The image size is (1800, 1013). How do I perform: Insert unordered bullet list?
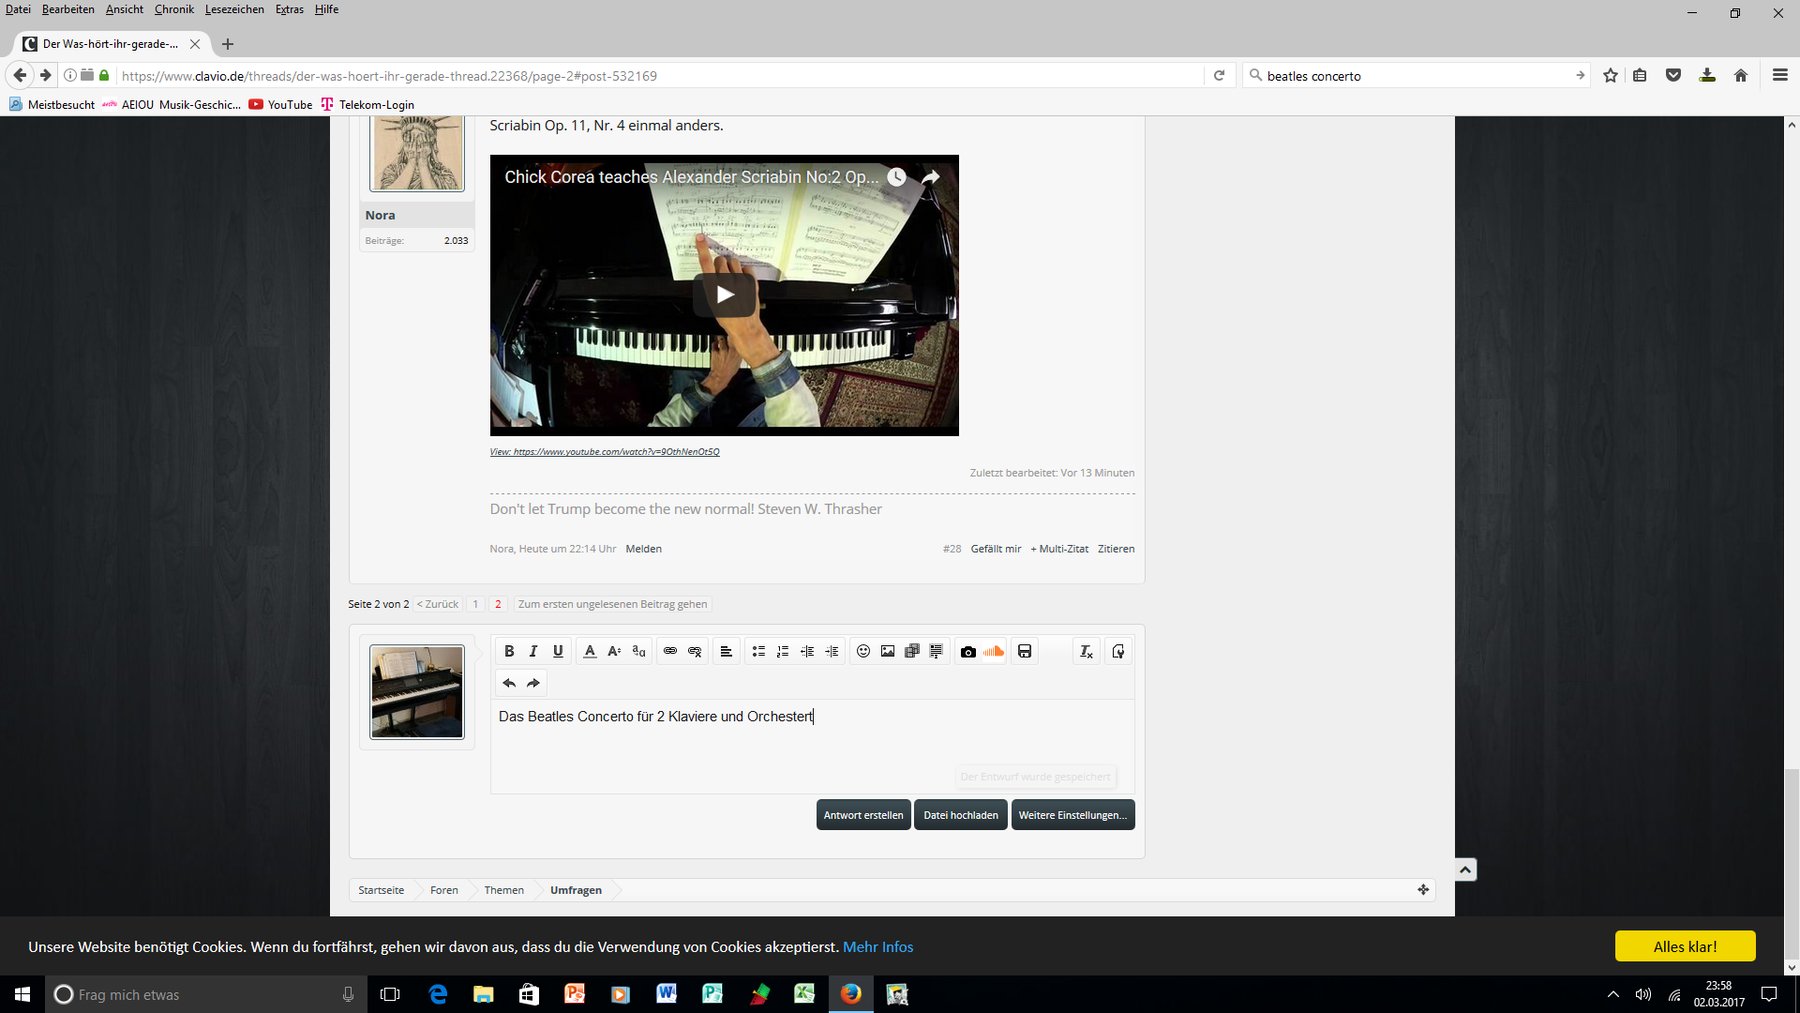[758, 651]
